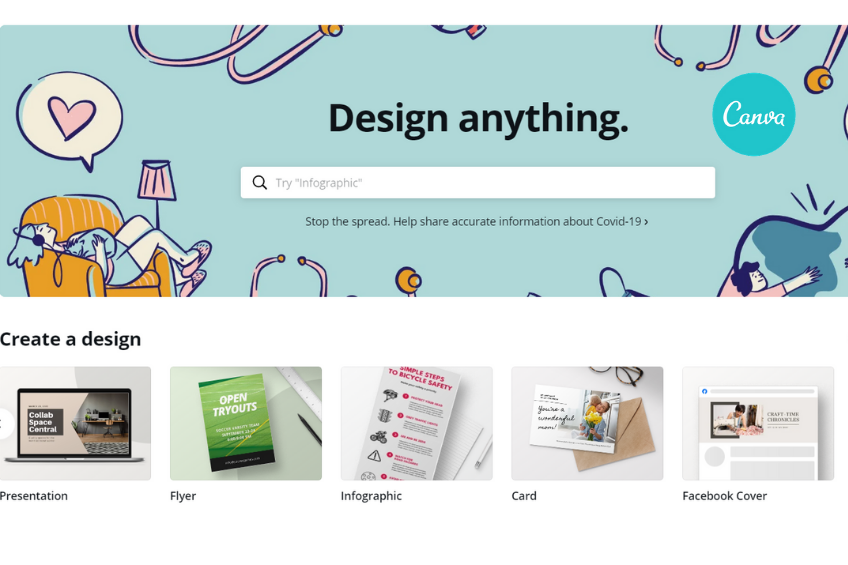Click the Presentation label text

pos(34,496)
